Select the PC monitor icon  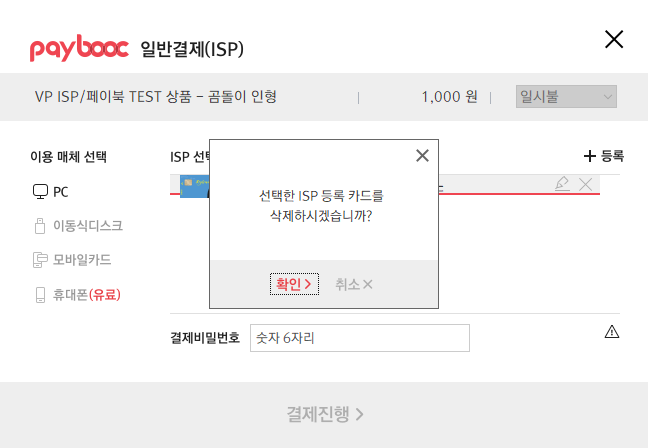pyautogui.click(x=40, y=192)
